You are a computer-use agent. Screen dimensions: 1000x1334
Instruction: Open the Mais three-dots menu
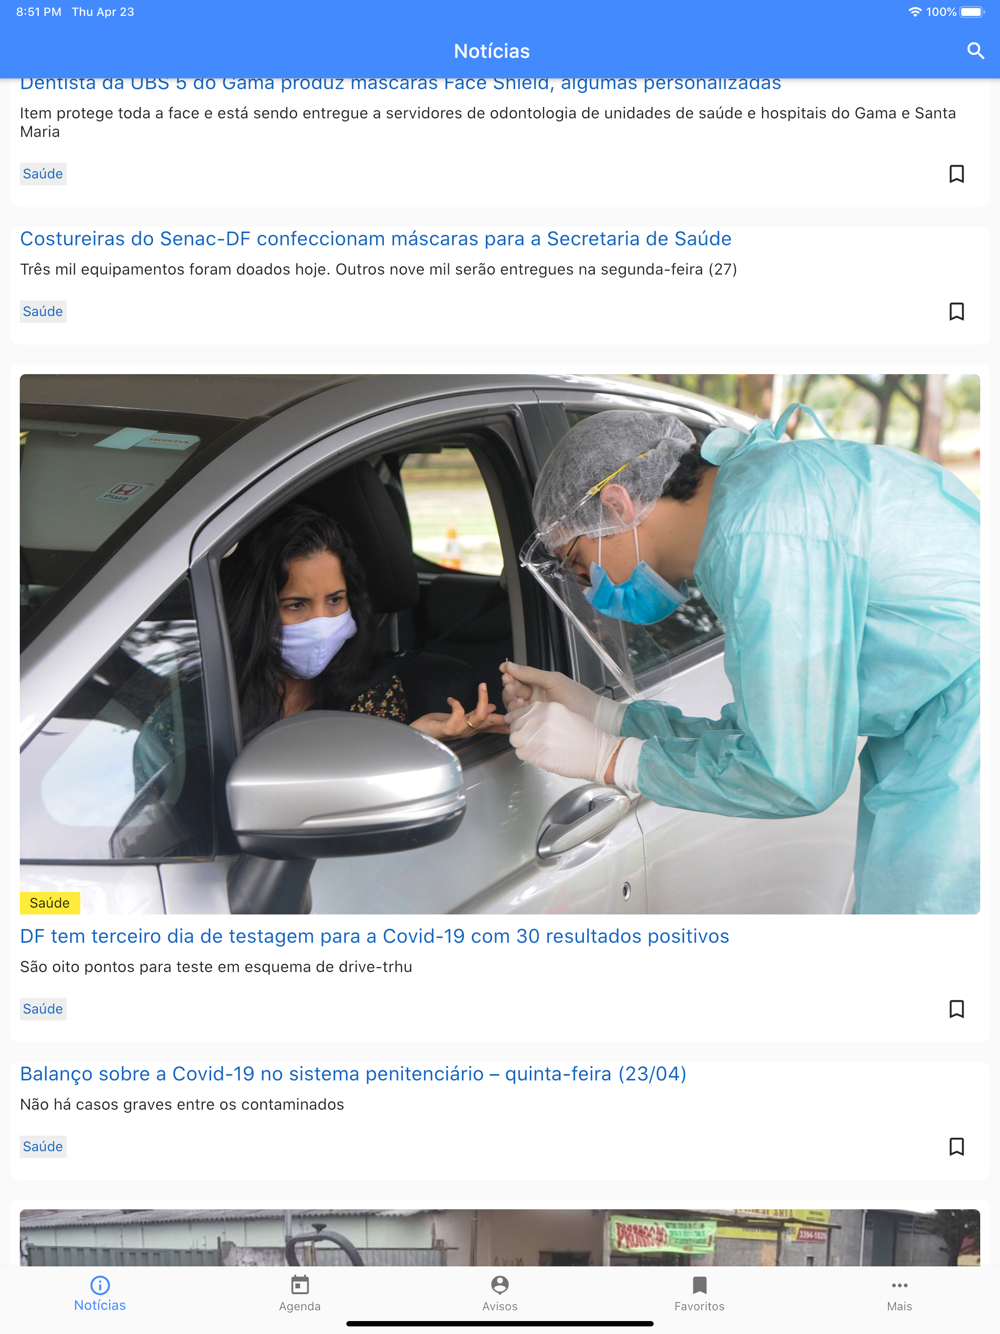(x=899, y=1294)
